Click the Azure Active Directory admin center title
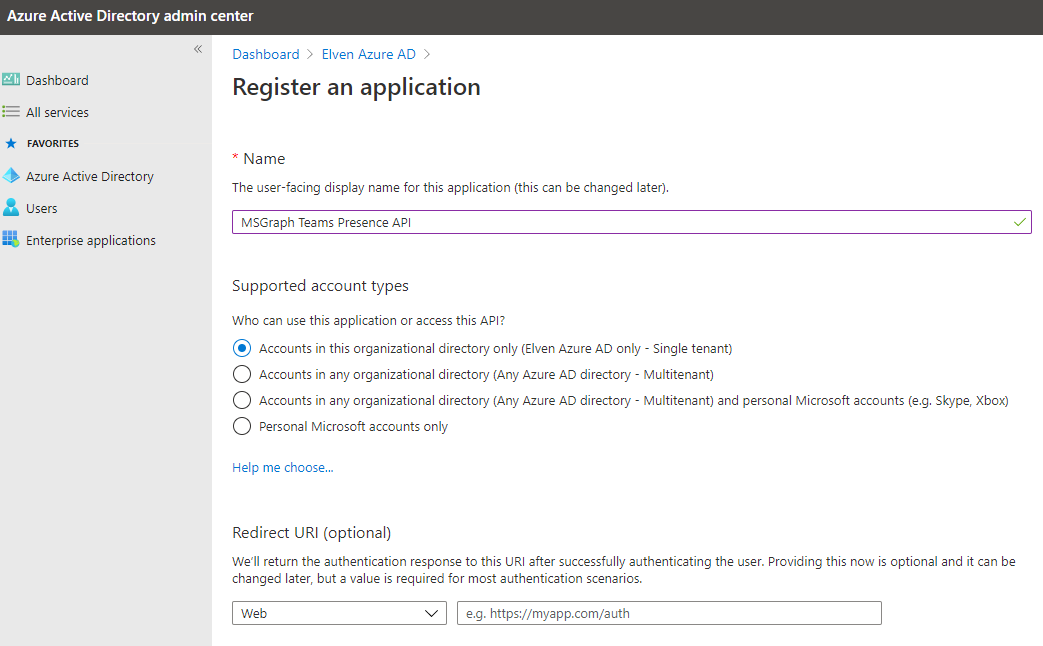Image resolution: width=1043 pixels, height=646 pixels. click(x=130, y=16)
